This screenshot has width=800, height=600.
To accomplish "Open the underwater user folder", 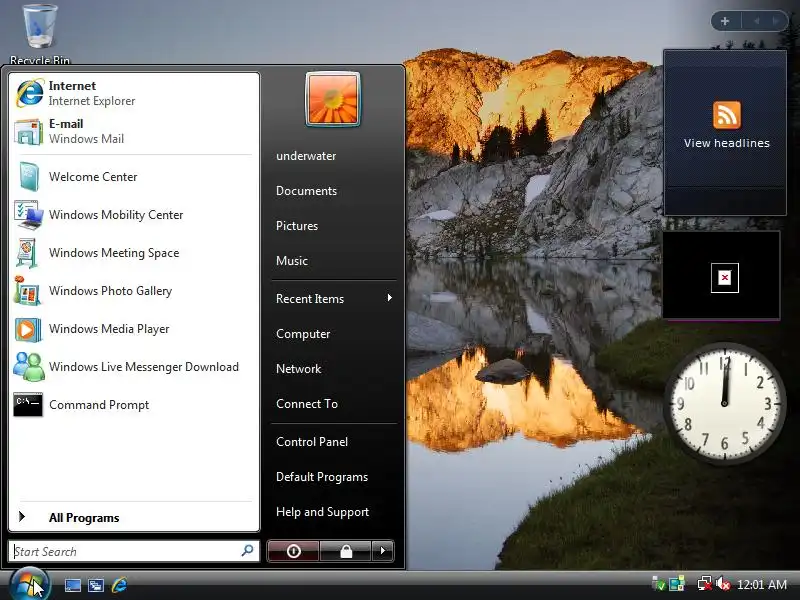I will point(306,156).
